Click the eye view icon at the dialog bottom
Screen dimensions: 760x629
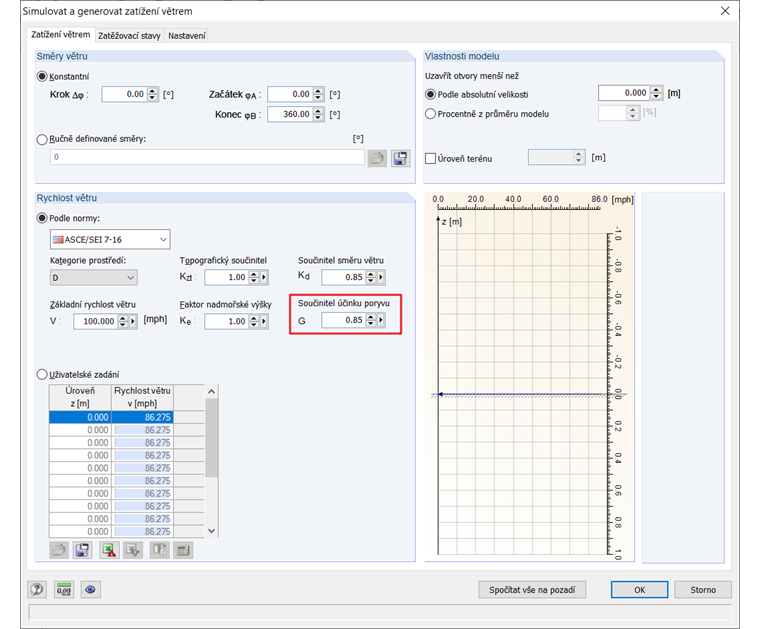click(90, 590)
